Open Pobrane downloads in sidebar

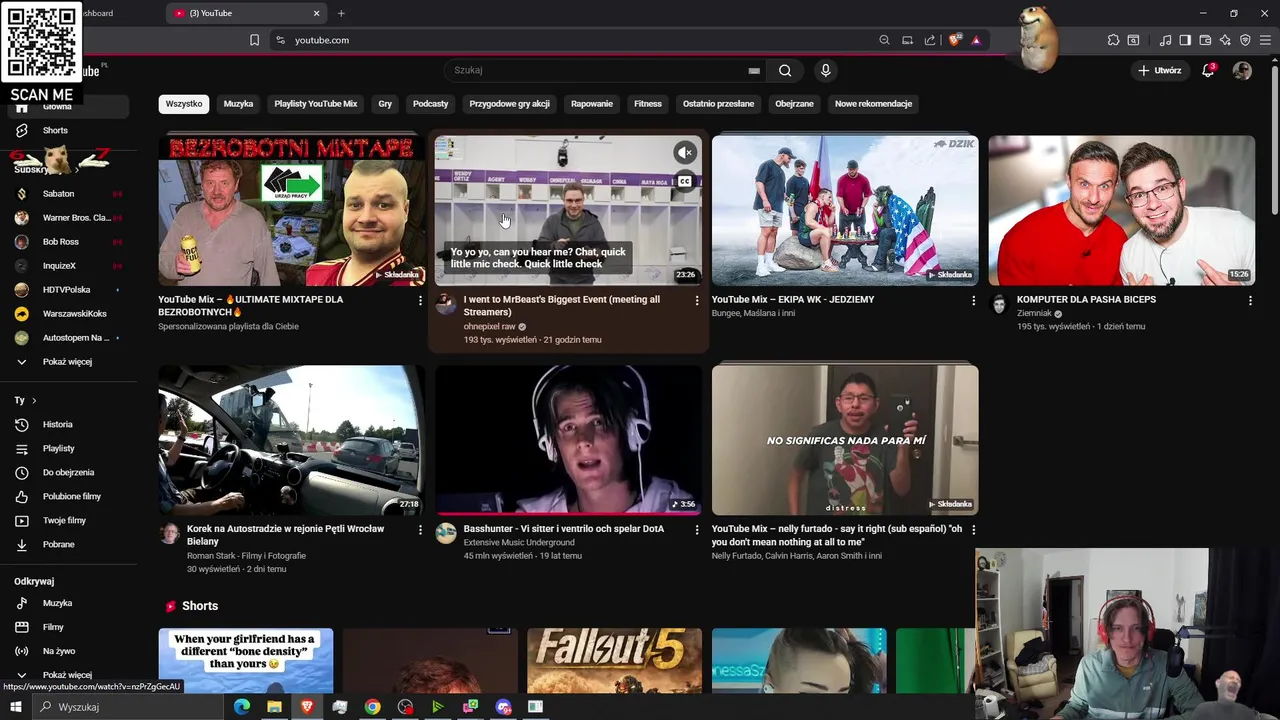pos(58,544)
